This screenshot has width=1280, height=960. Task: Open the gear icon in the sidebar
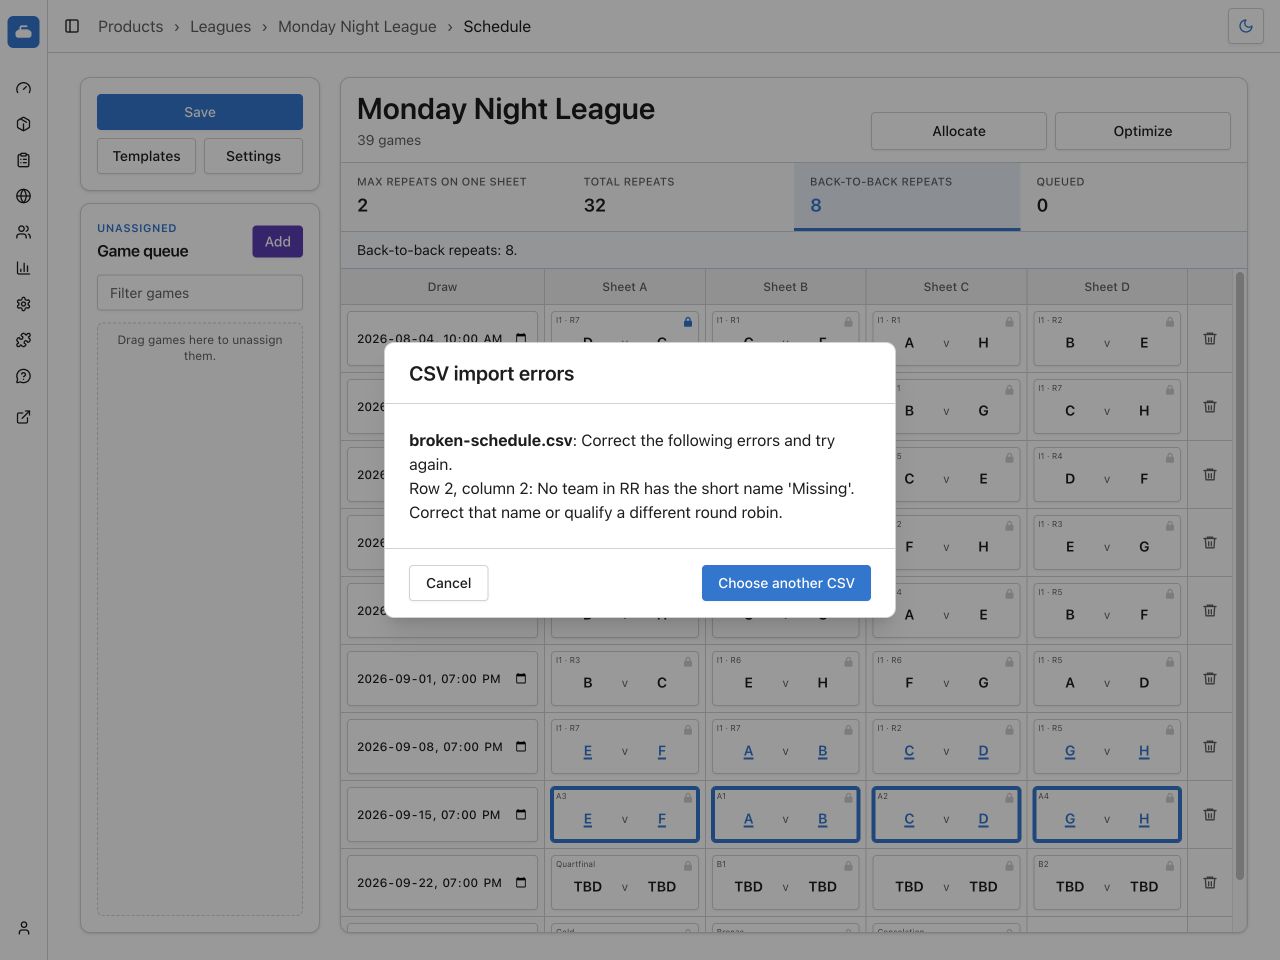pos(24,304)
